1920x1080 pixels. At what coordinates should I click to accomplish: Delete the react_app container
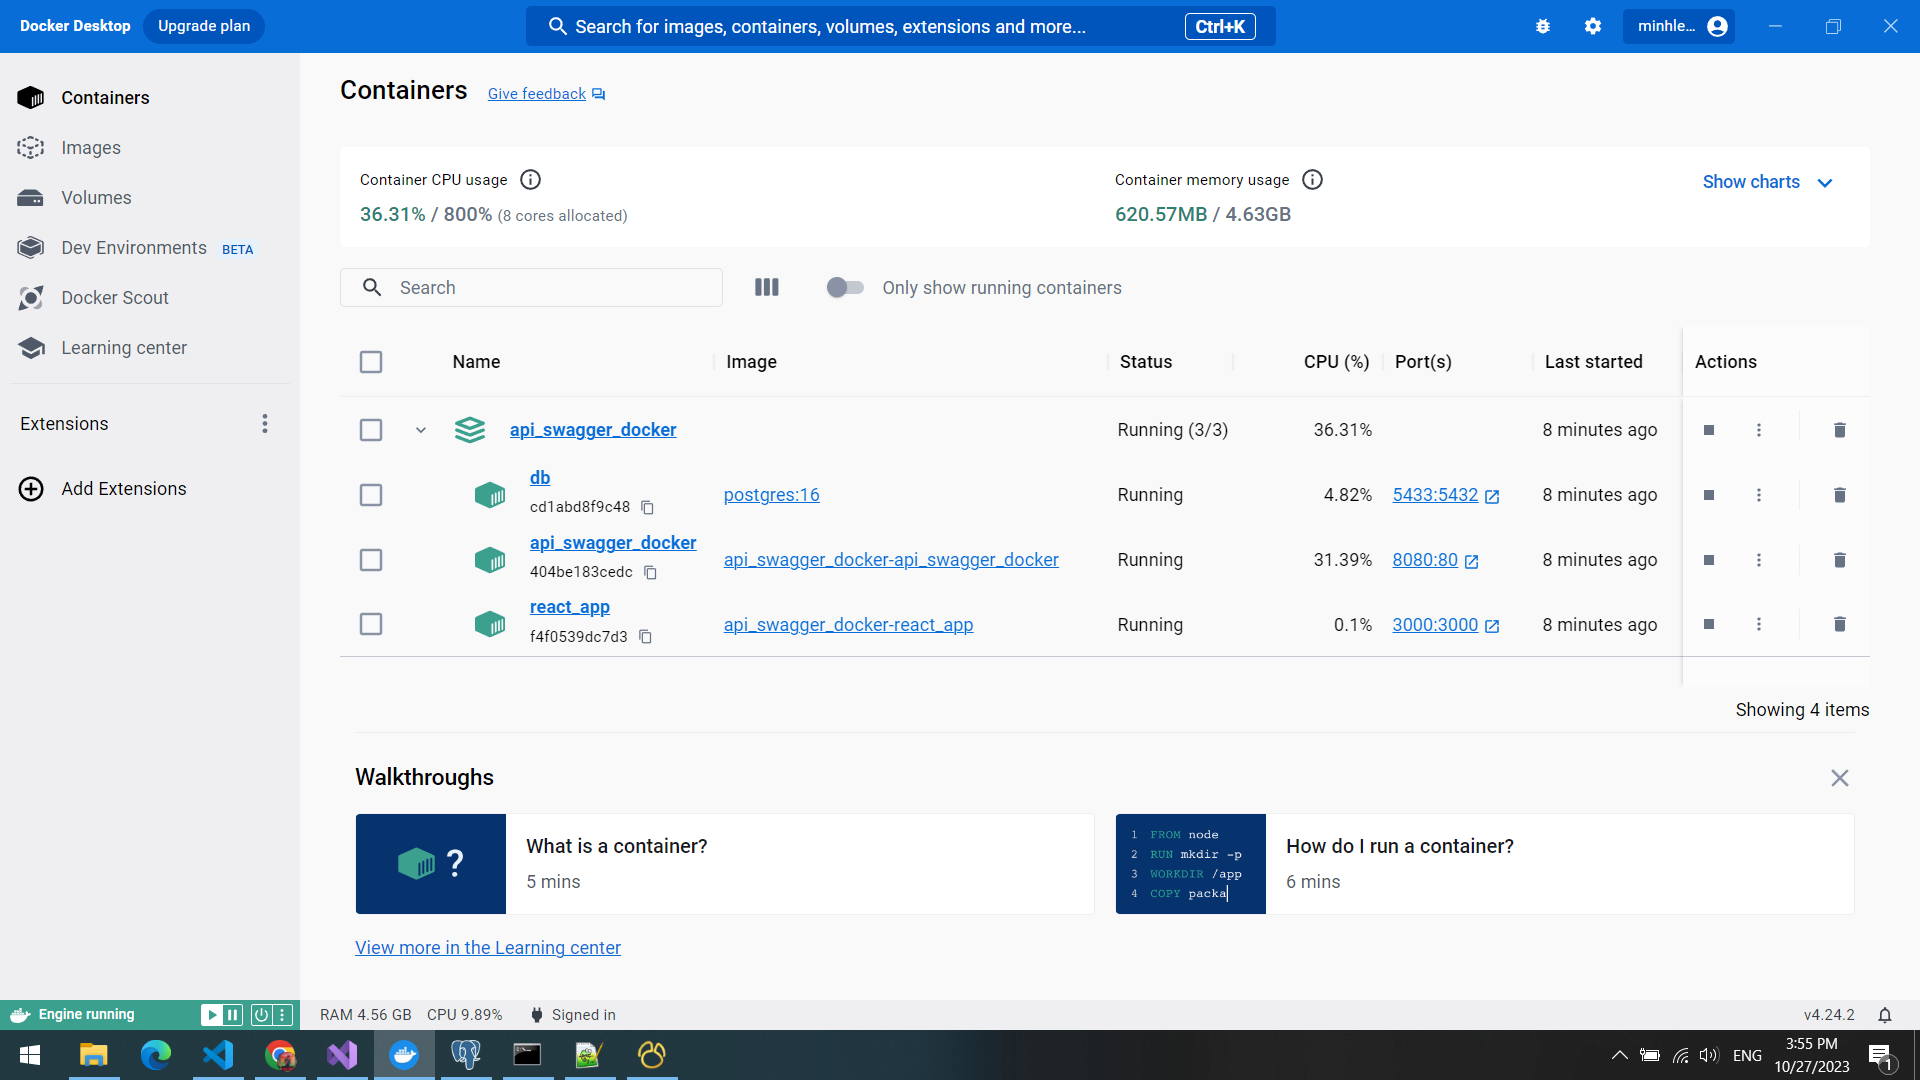[x=1839, y=624]
